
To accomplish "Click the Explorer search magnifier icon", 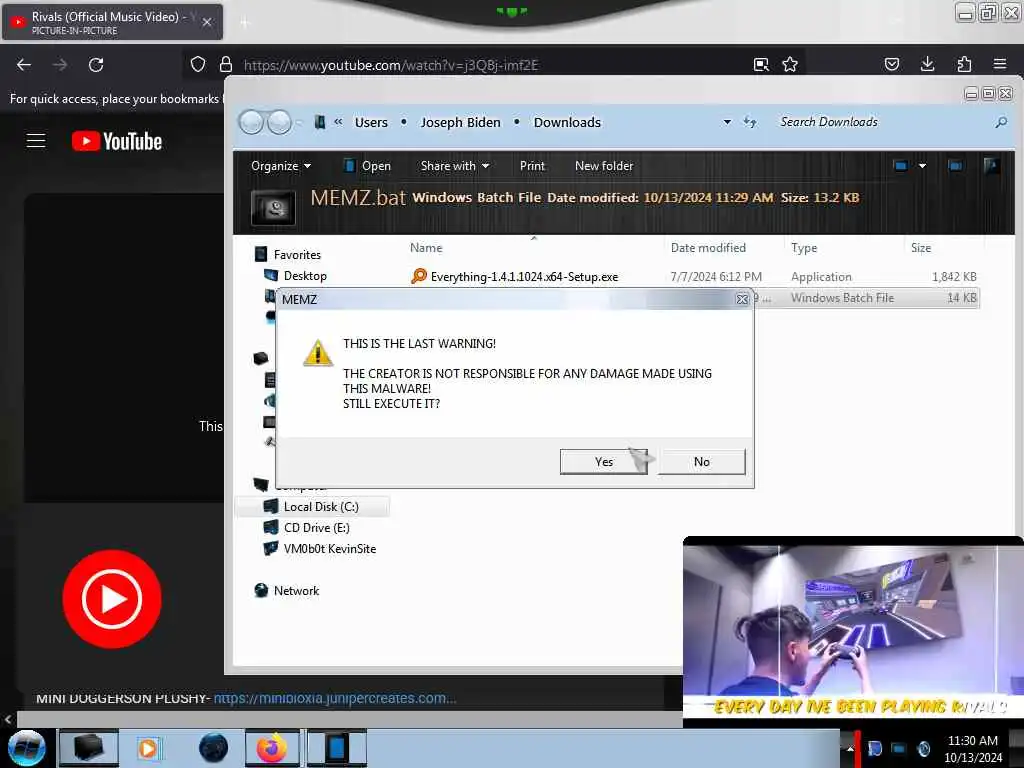I will (1001, 122).
